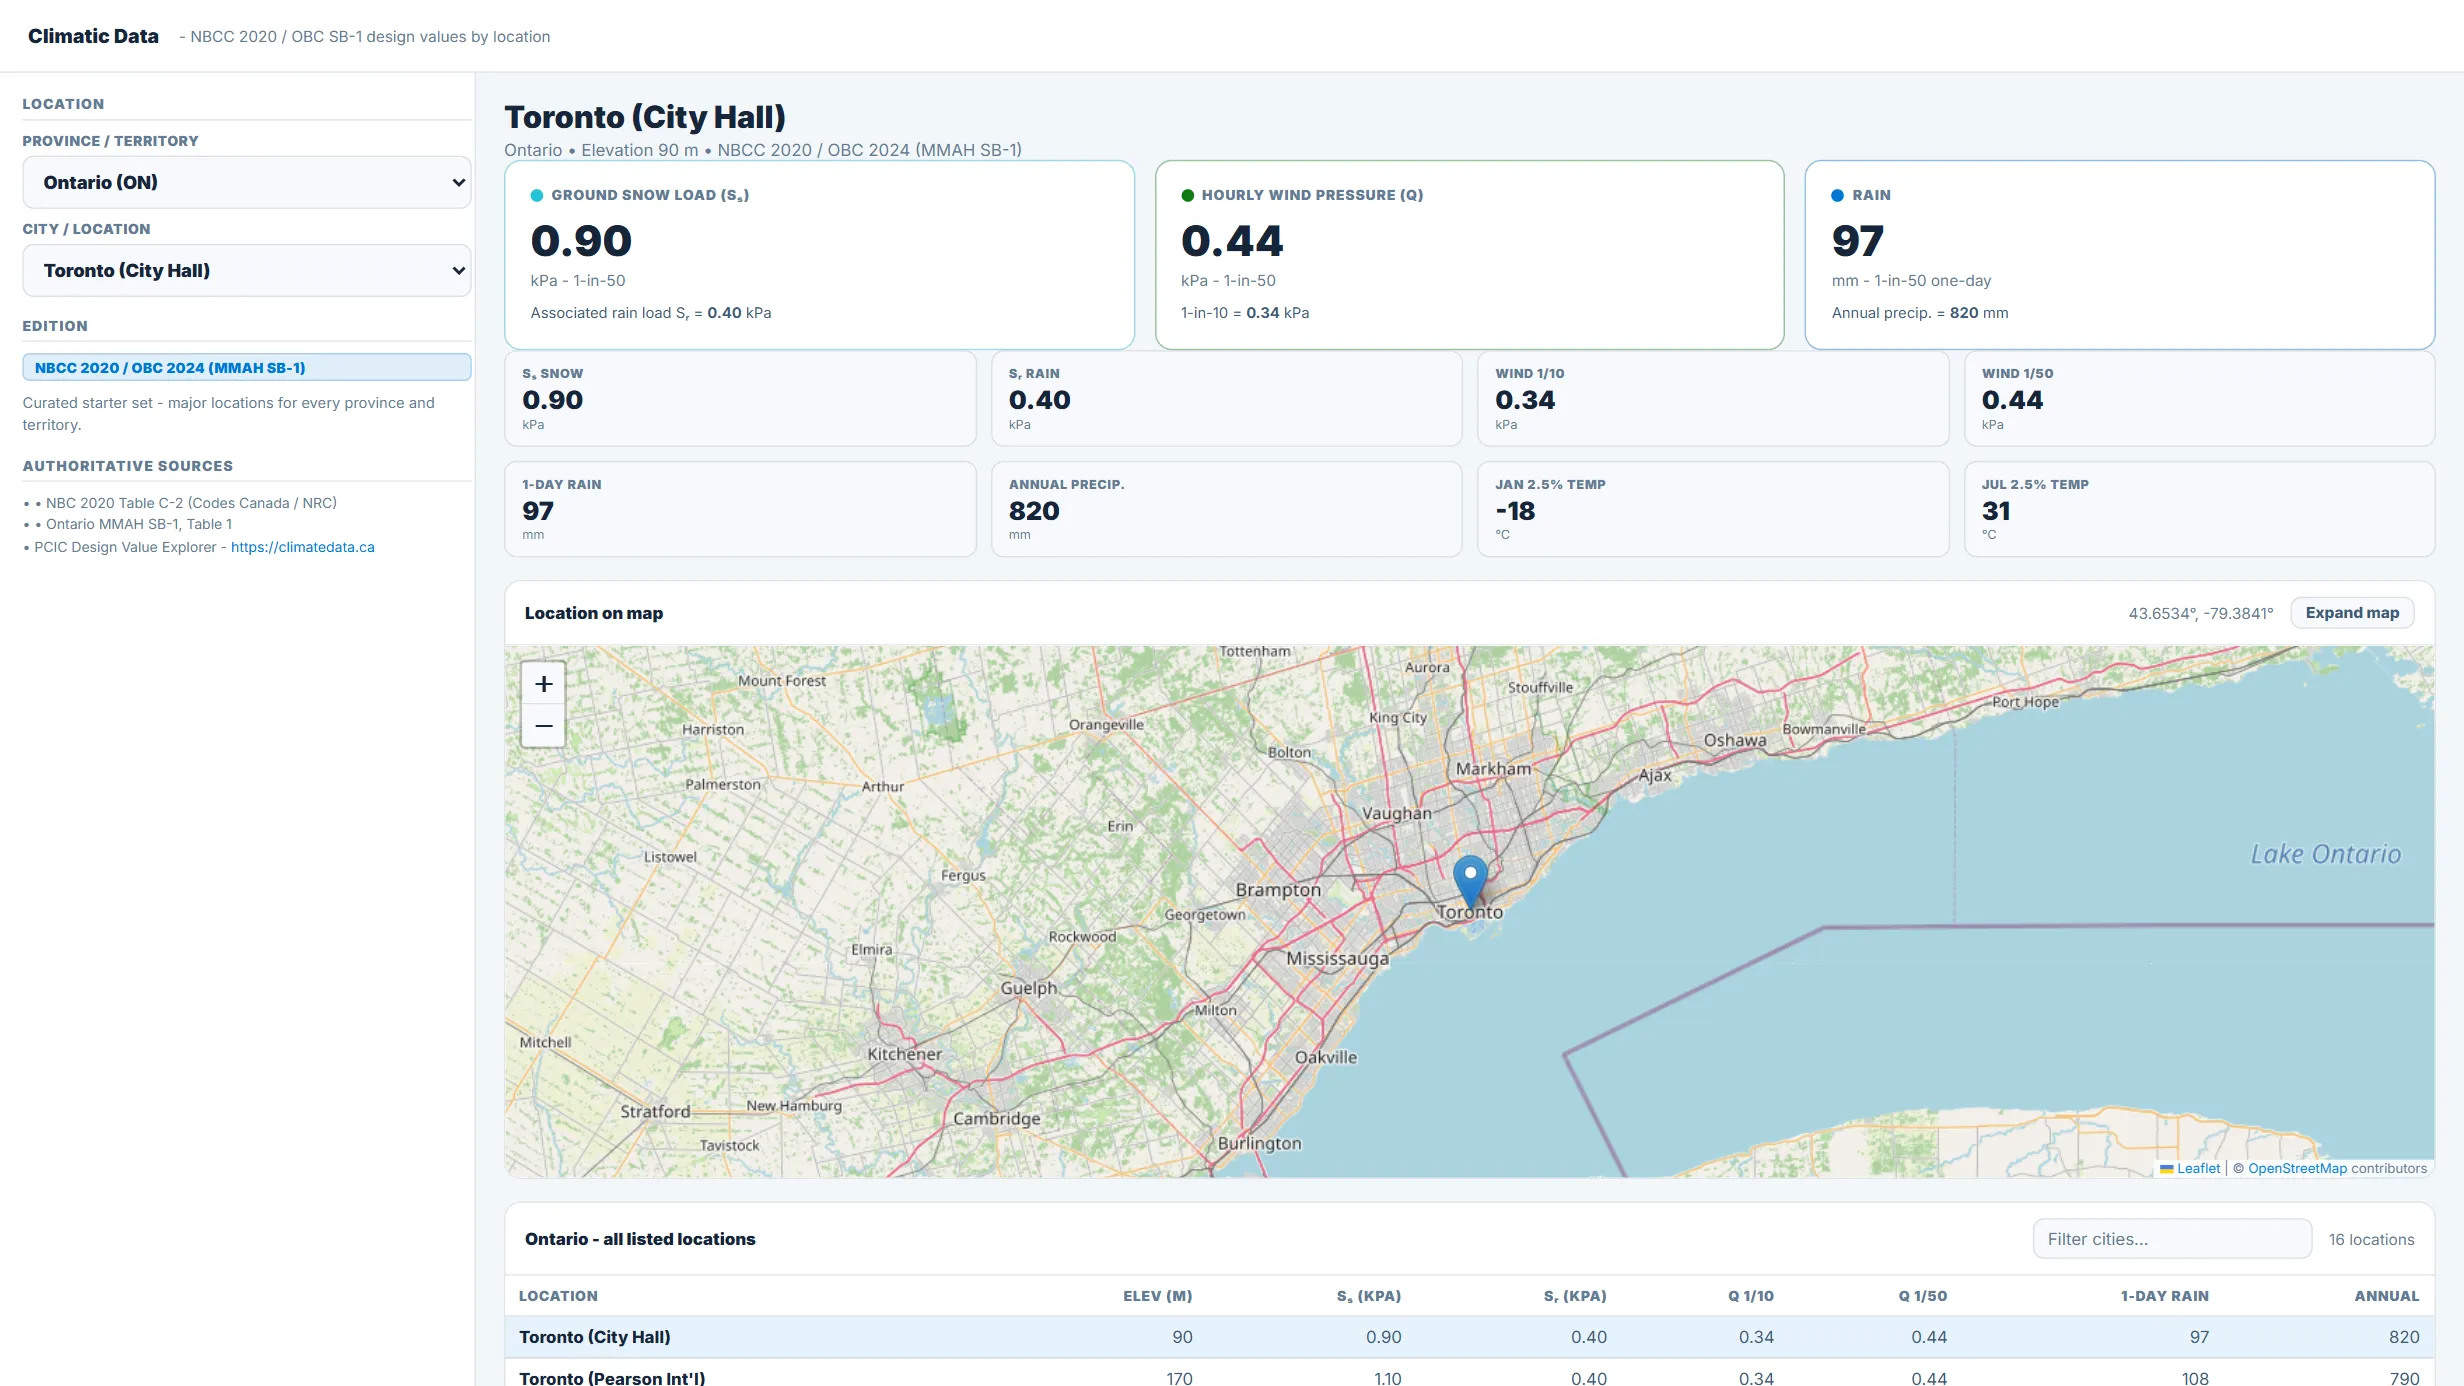Viewport: 2464px width, 1386px height.
Task: Select the Toronto (City Hall) table row
Action: click(x=1469, y=1337)
